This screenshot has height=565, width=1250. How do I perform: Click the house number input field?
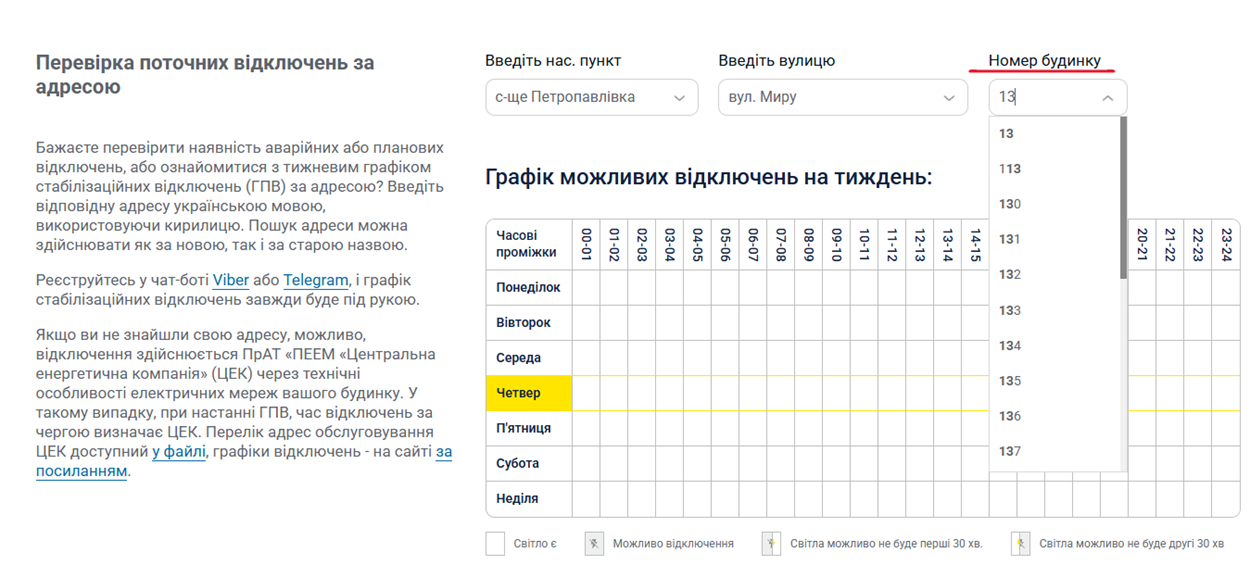point(1040,98)
